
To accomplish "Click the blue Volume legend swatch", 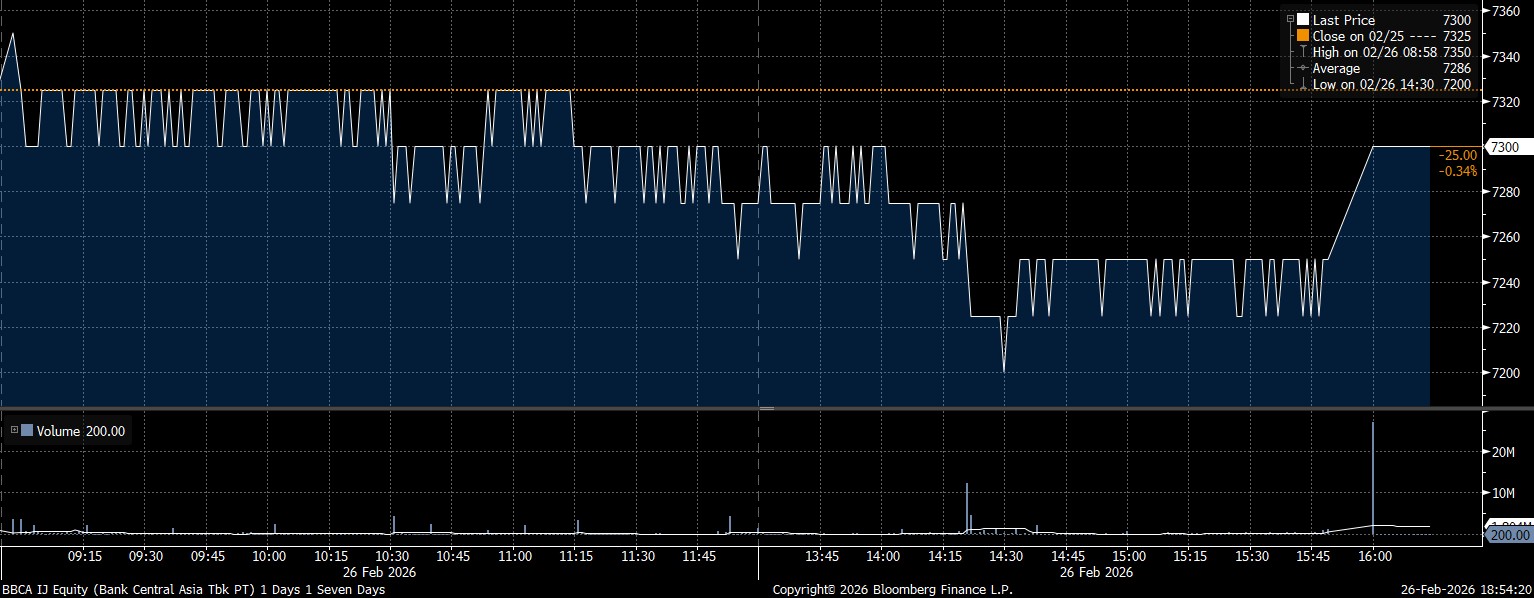I will (27, 431).
